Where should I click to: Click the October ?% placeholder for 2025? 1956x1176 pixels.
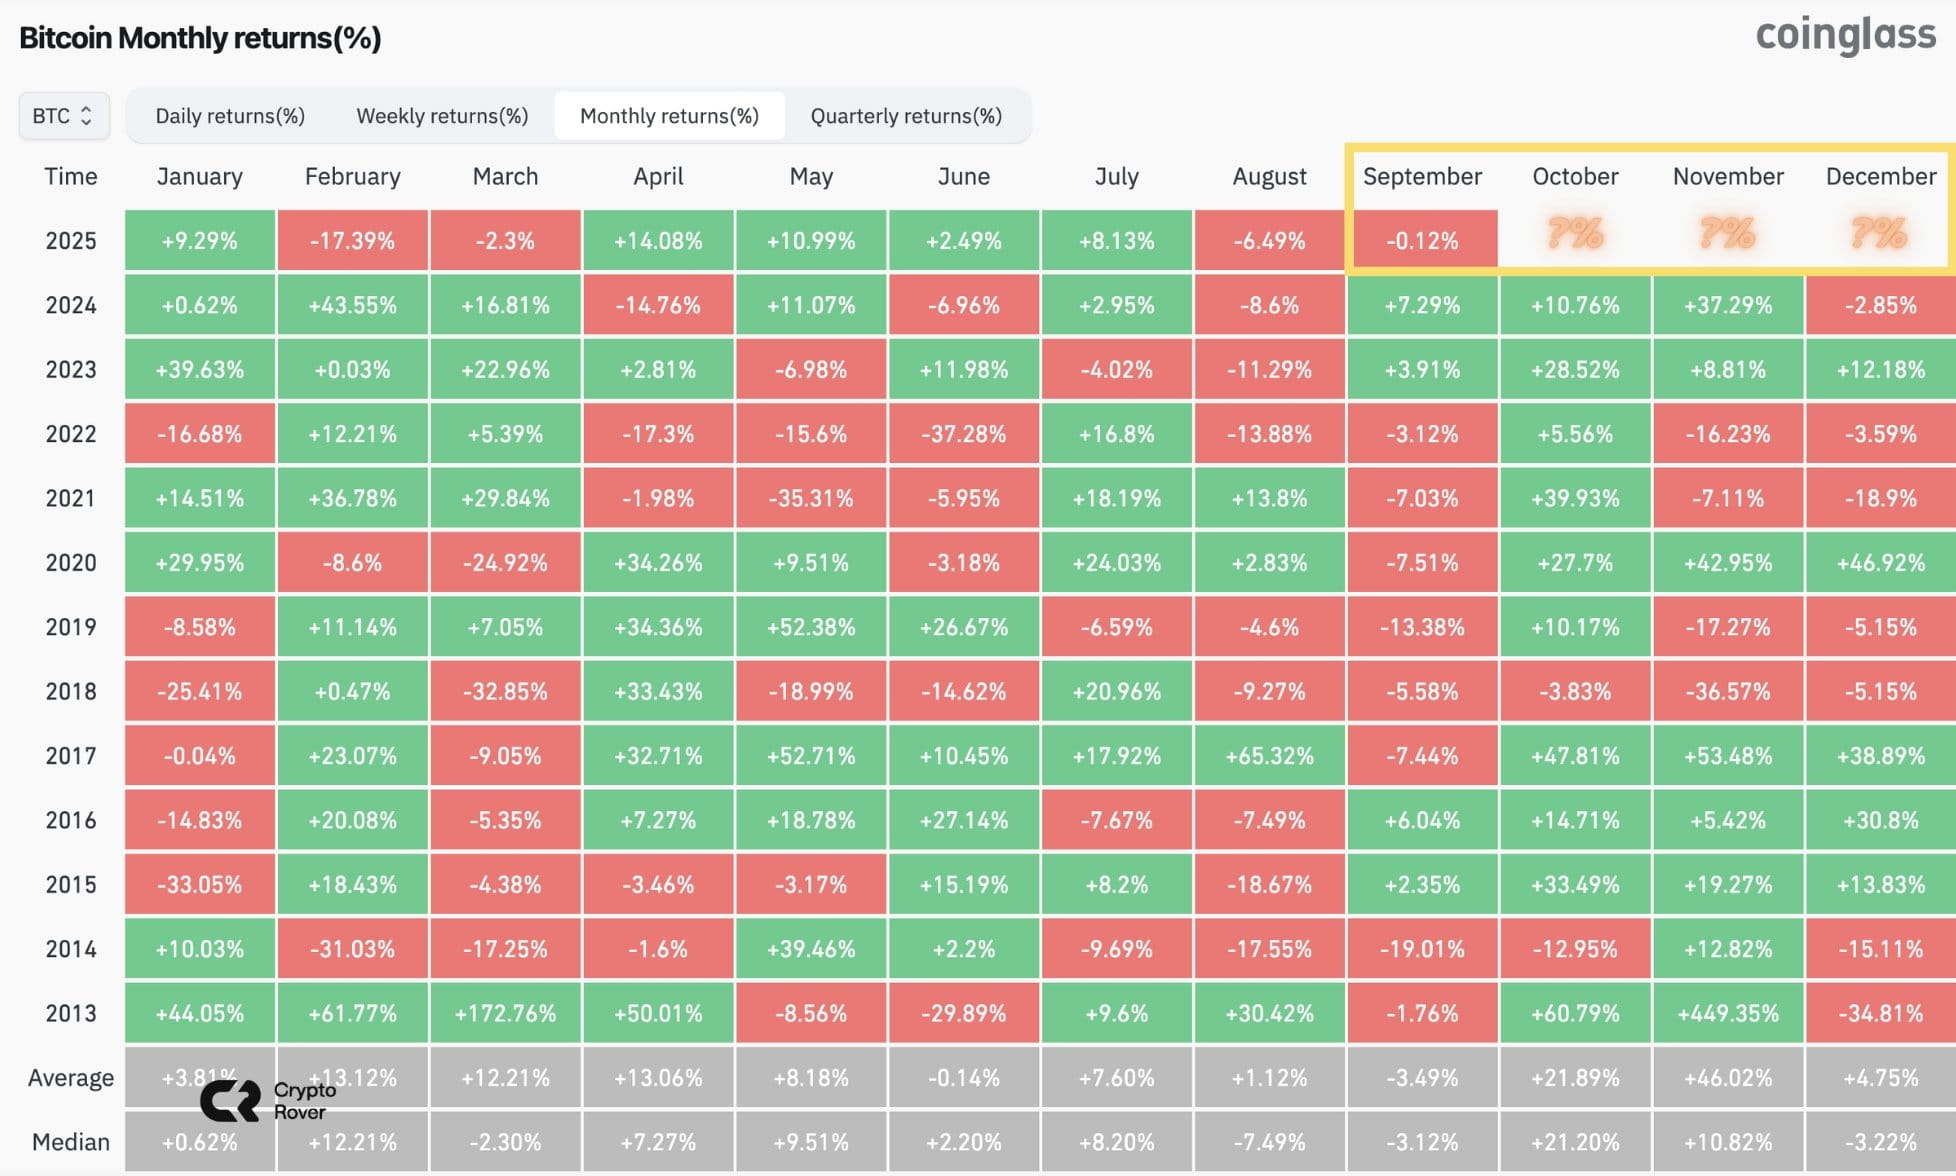click(1575, 233)
